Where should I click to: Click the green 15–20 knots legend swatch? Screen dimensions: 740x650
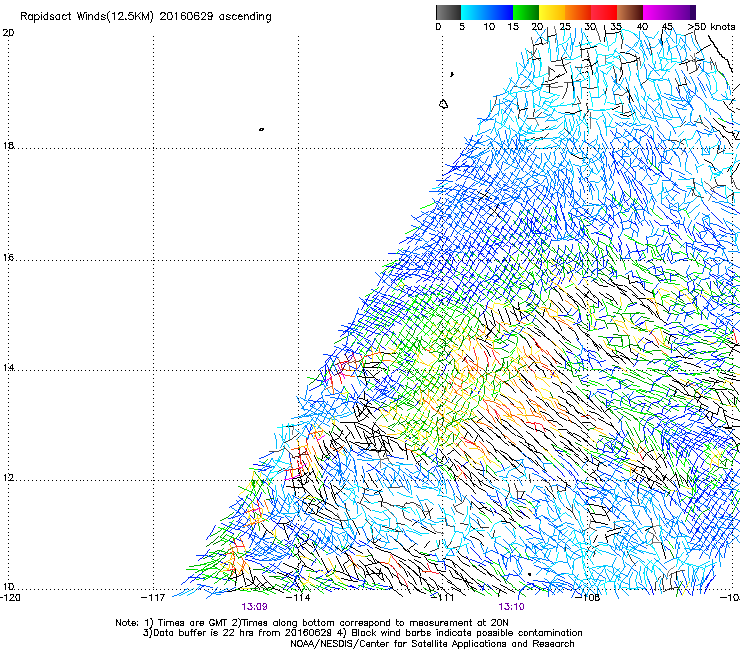pos(526,12)
